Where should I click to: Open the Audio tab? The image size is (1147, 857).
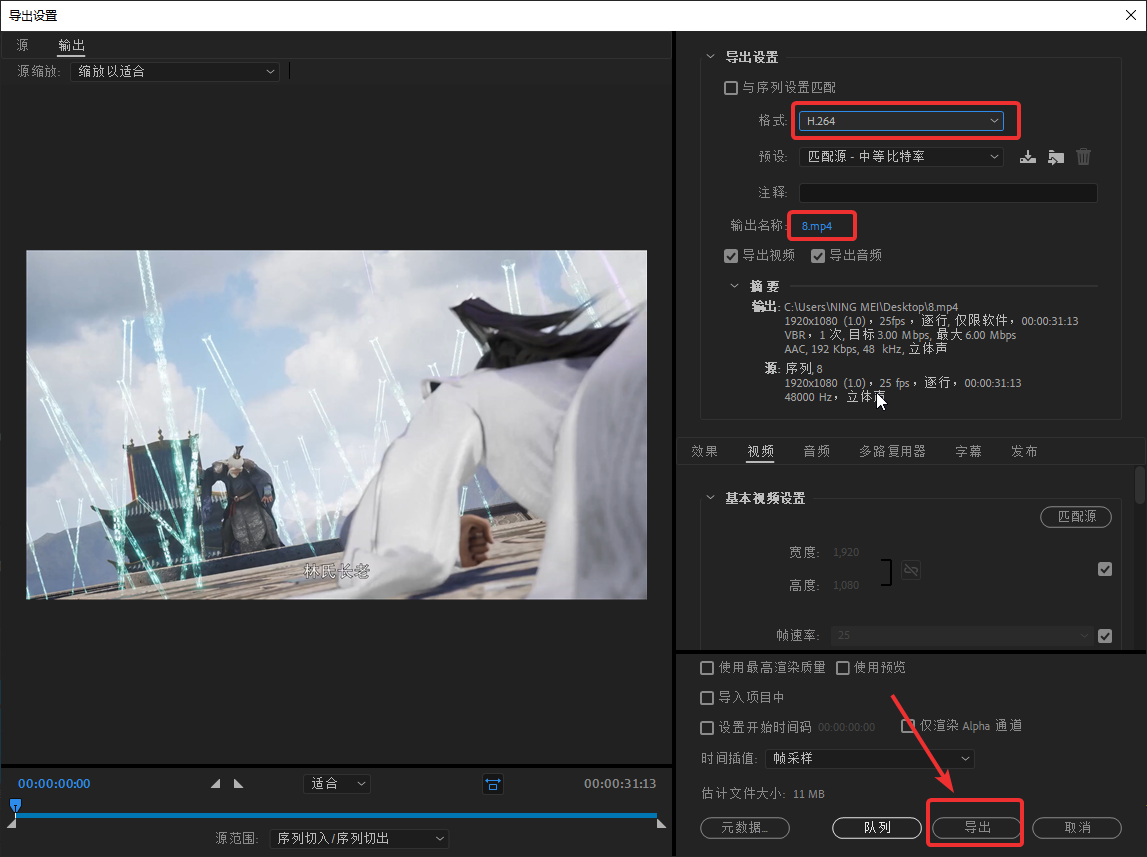point(816,451)
